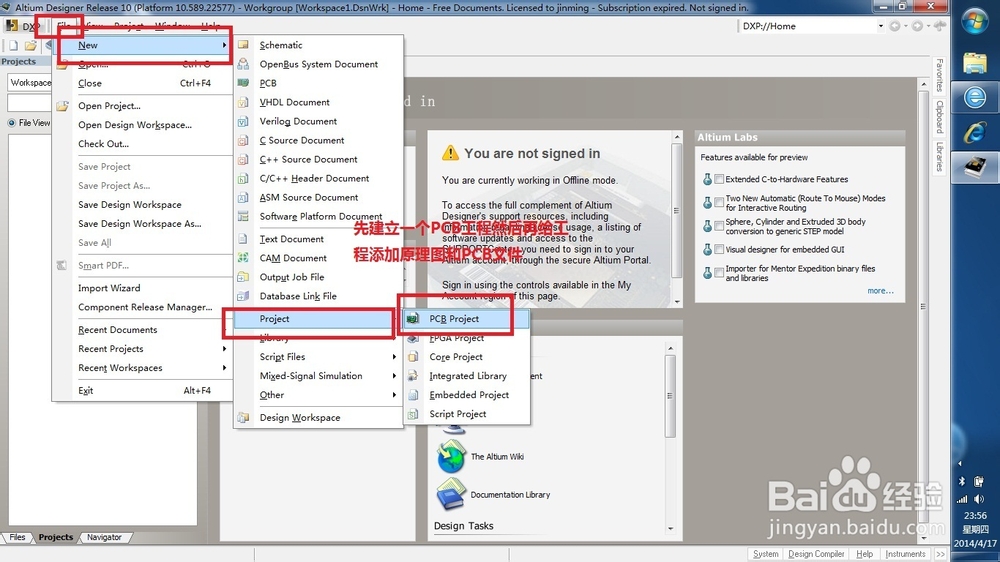Click Save Design Workspace menu item
The image size is (1000, 562).
pyautogui.click(x=144, y=205)
